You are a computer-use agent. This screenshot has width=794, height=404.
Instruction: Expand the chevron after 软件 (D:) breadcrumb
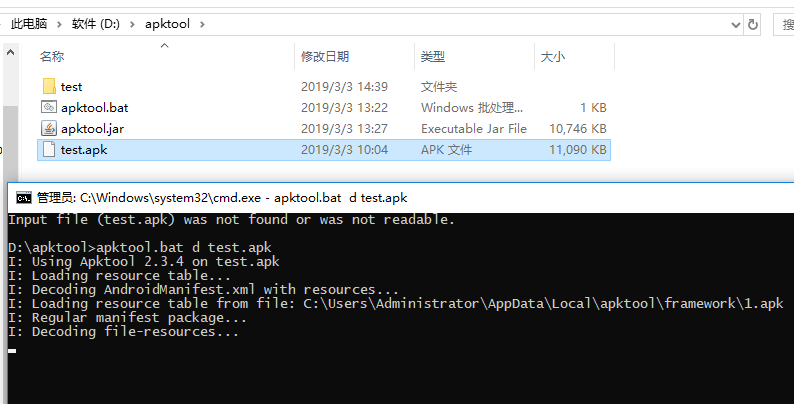132,24
